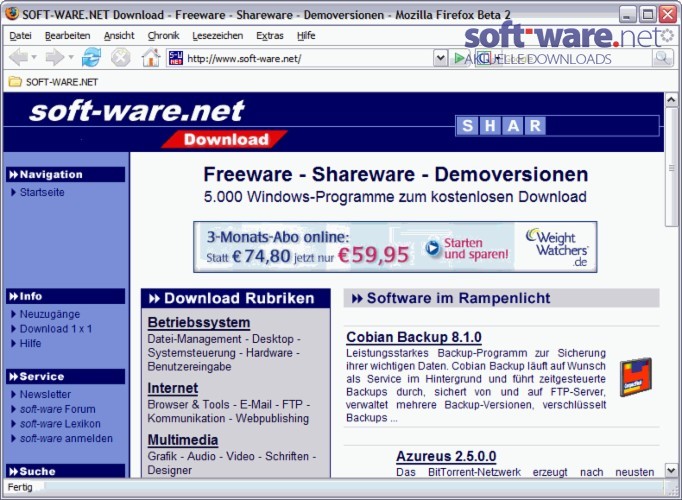Open the Back button history dropdown

pyautogui.click(x=34, y=57)
